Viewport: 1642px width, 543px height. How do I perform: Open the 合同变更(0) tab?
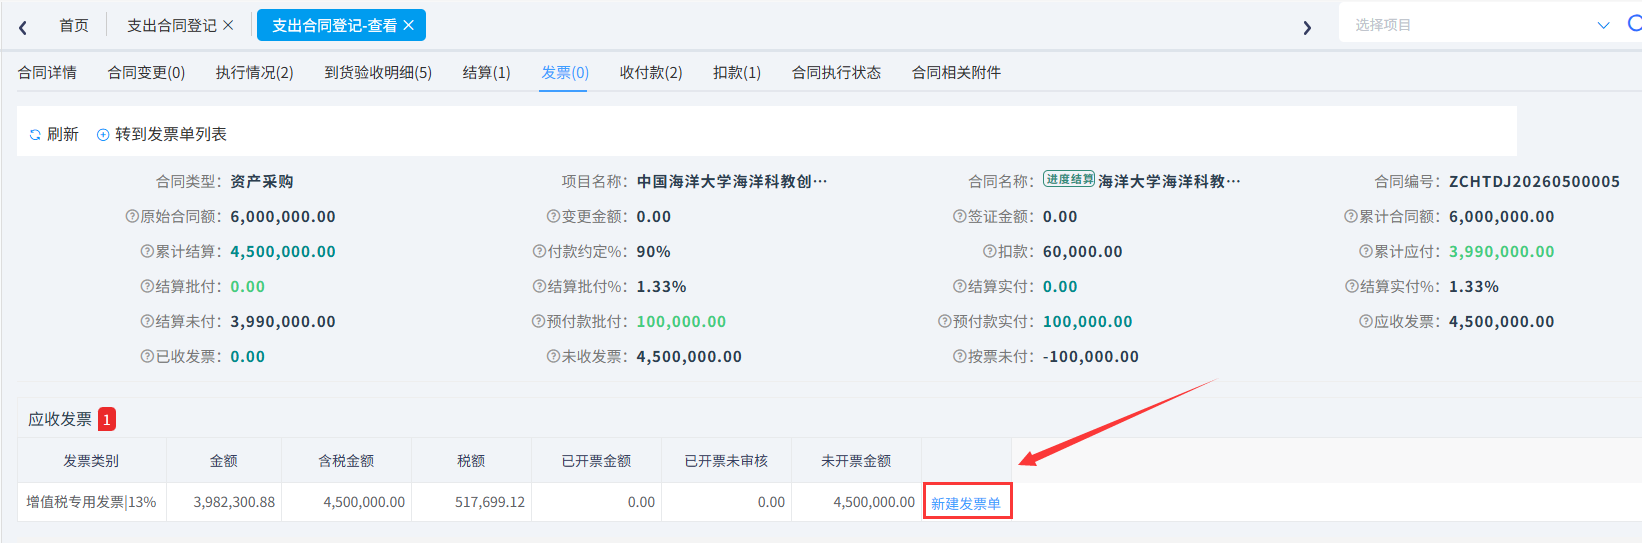point(146,72)
